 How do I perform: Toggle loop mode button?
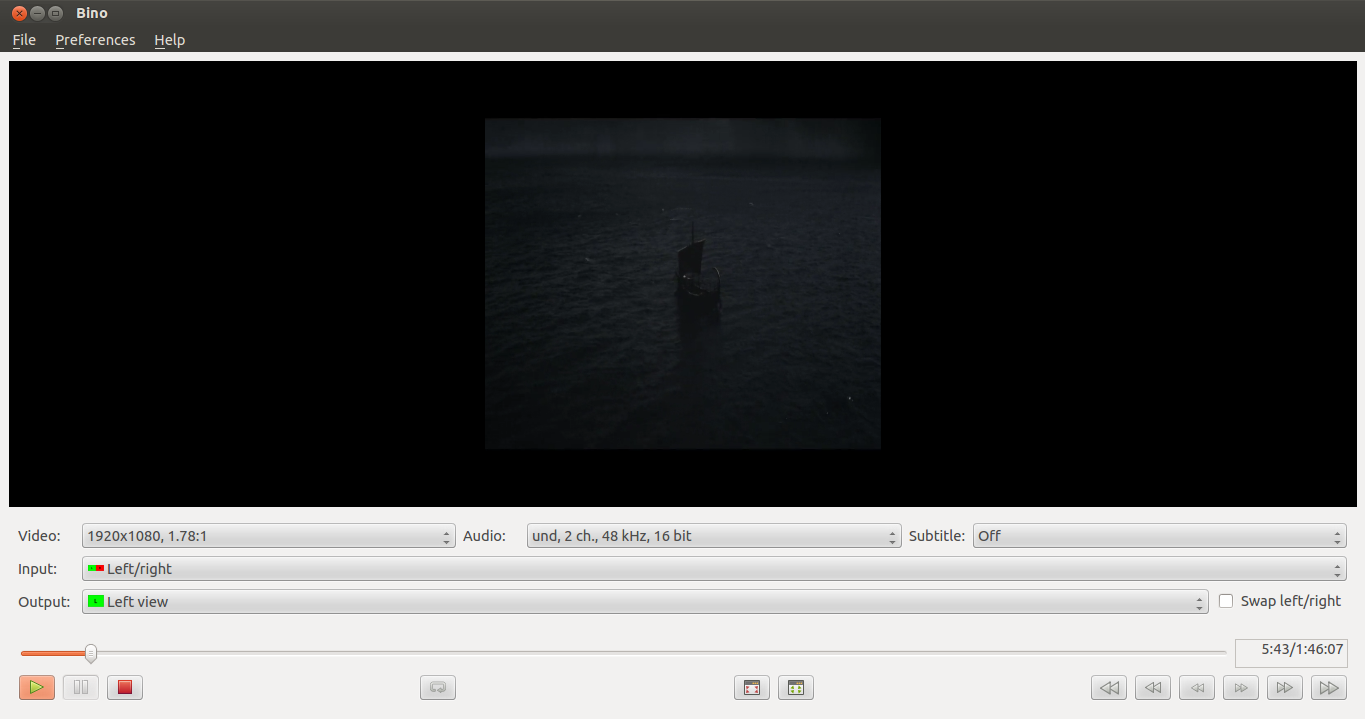(x=438, y=688)
